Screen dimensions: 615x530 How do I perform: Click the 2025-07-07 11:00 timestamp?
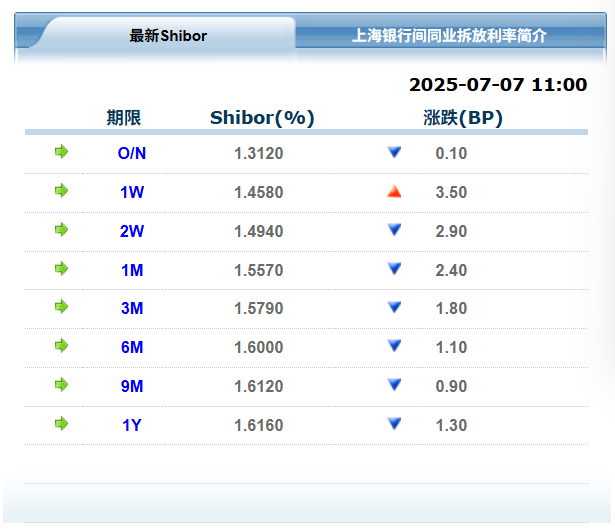click(498, 85)
